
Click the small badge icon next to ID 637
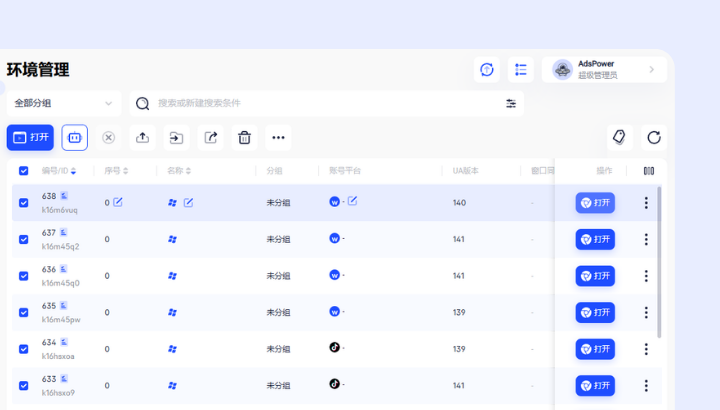click(x=63, y=232)
